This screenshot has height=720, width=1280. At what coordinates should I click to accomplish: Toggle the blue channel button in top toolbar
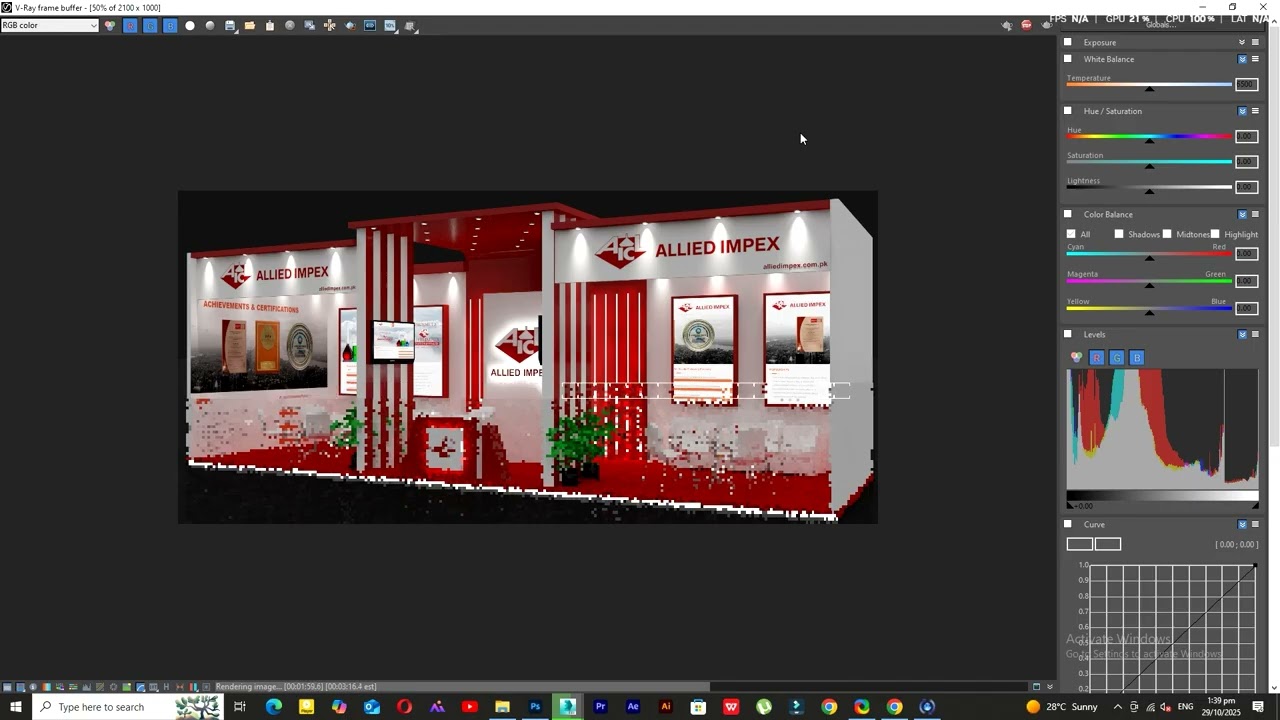170,25
